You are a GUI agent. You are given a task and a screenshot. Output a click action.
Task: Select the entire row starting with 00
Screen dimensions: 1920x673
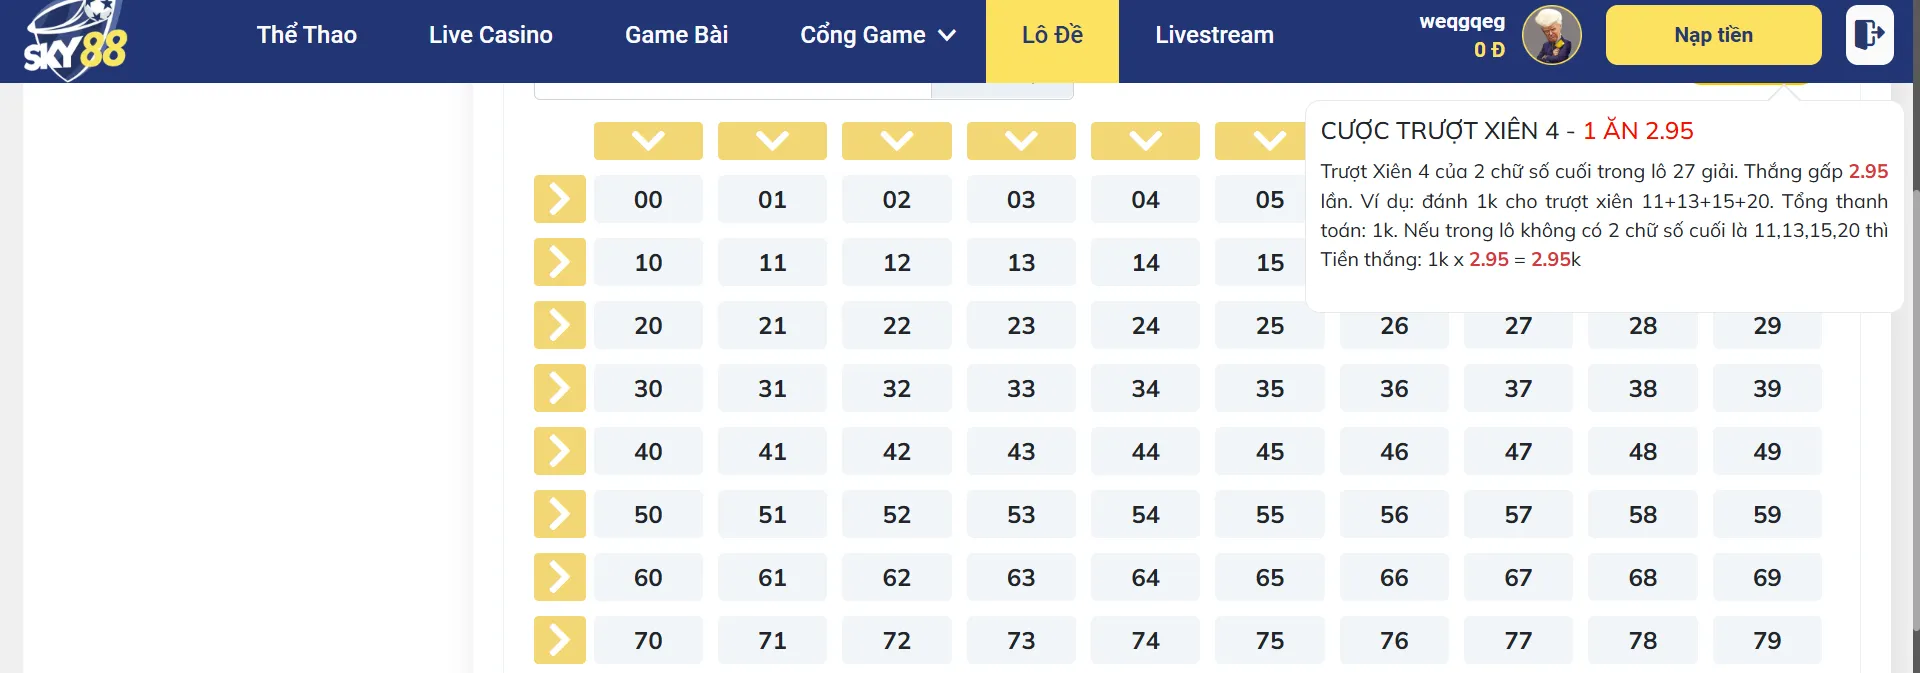coord(559,199)
